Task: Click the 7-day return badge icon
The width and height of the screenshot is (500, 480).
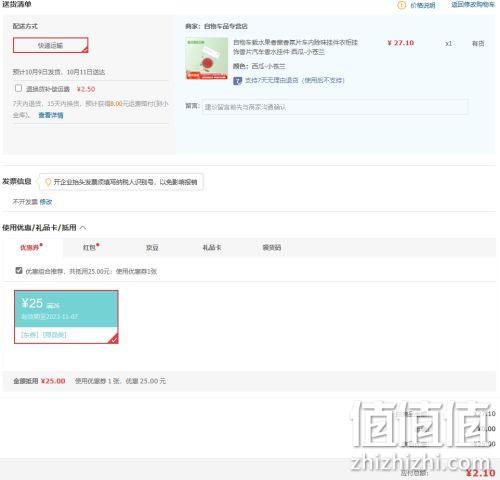Action: [237, 81]
